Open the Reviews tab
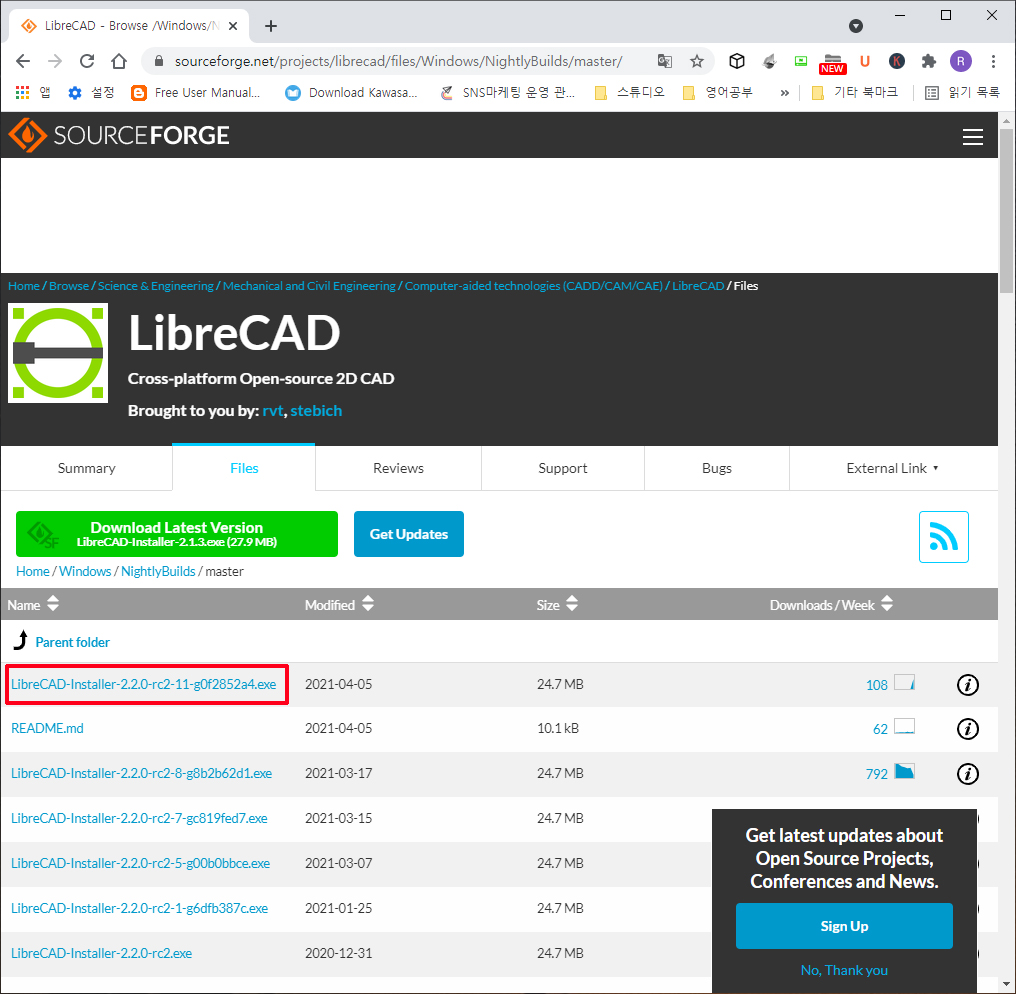Viewport: 1016px width, 994px height. (x=398, y=468)
